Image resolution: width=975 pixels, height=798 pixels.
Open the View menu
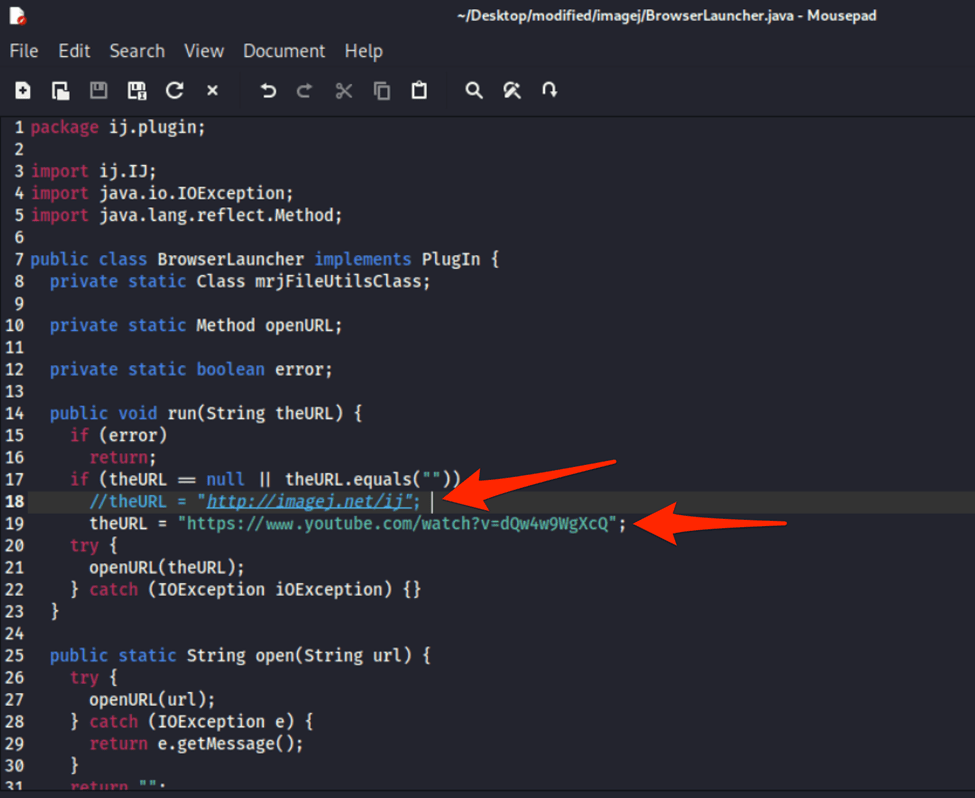(204, 51)
